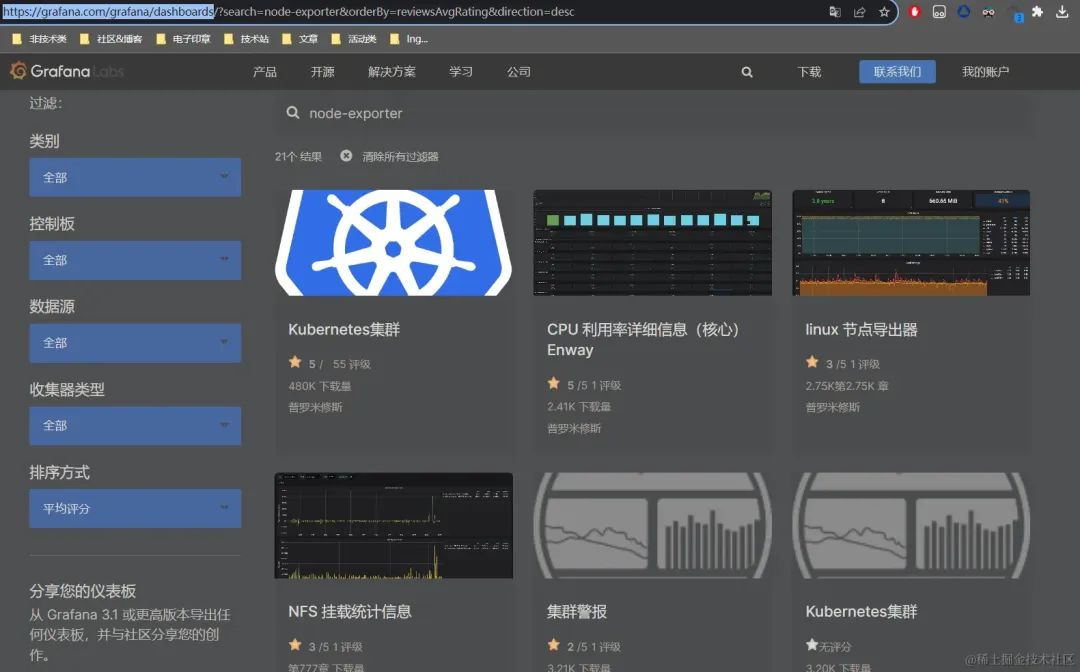The height and width of the screenshot is (672, 1080).
Task: Open the 技术站 bookmark folder
Action: point(247,39)
